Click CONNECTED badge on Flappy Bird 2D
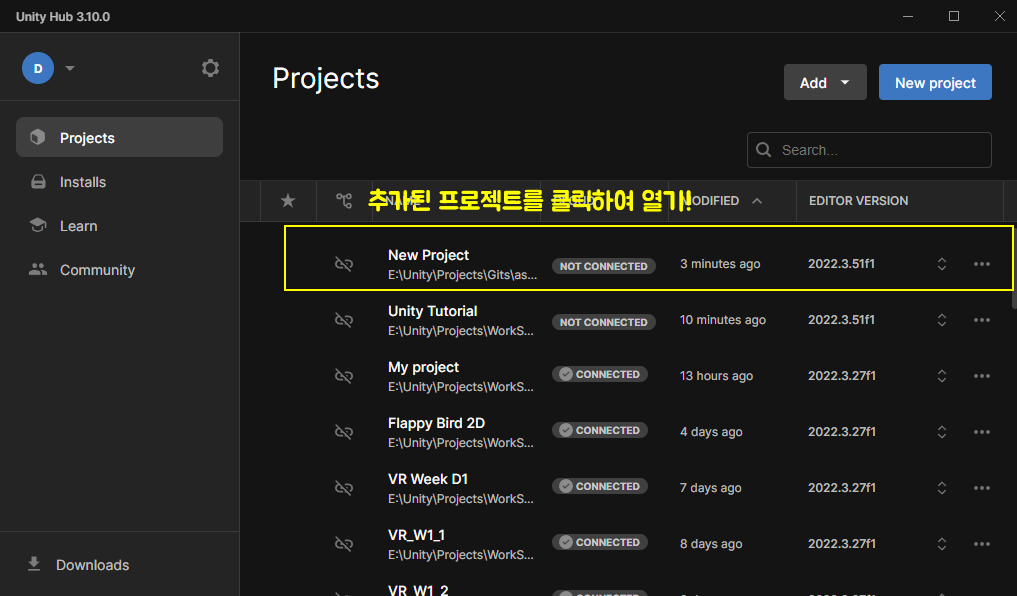This screenshot has height=596, width=1017. [600, 430]
